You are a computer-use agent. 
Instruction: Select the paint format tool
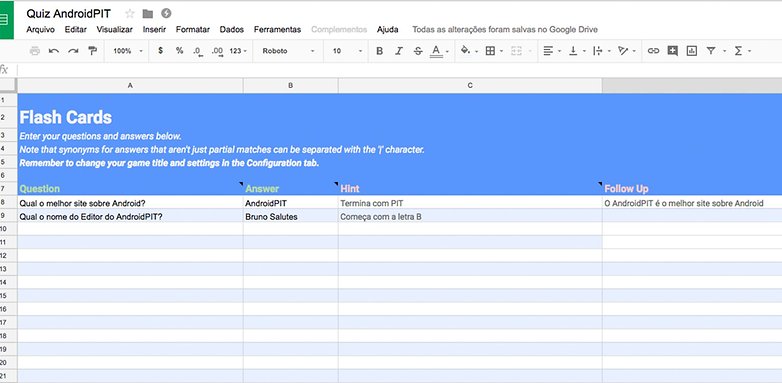[x=92, y=50]
